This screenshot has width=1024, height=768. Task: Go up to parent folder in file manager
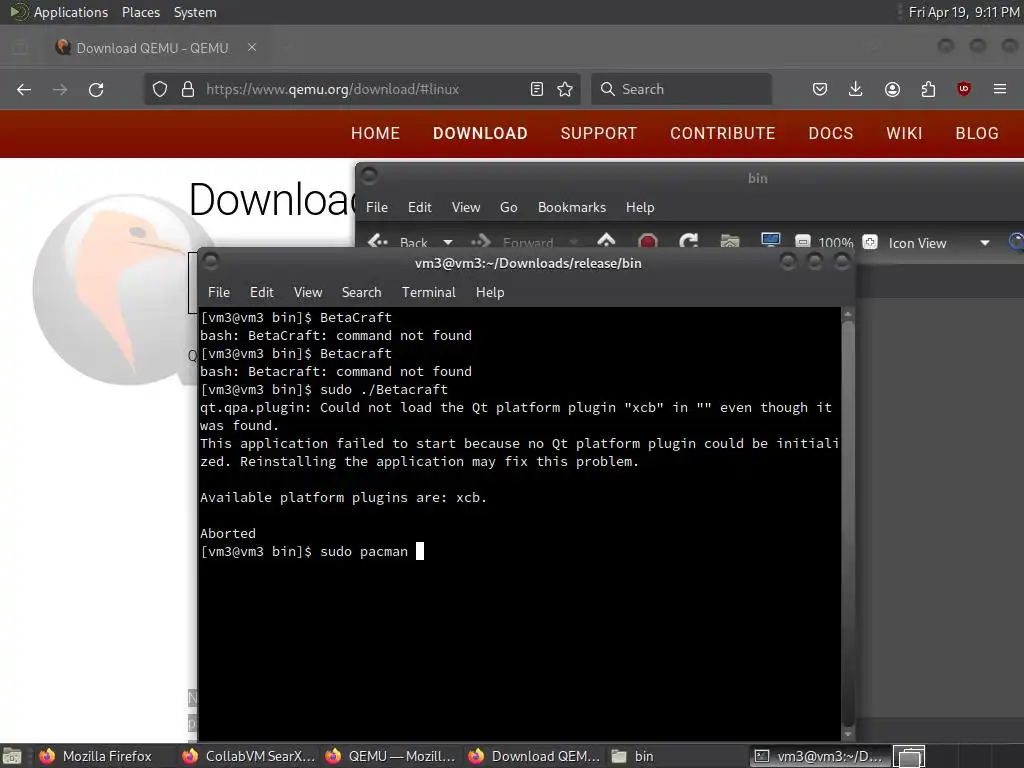(606, 242)
